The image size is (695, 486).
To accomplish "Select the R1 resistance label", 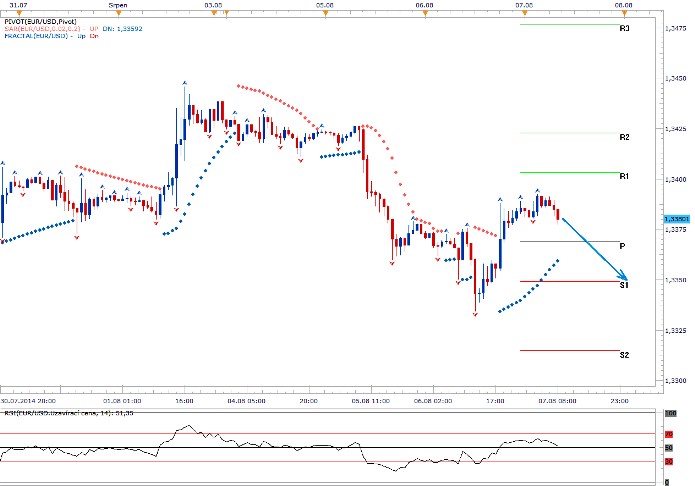I will [624, 176].
